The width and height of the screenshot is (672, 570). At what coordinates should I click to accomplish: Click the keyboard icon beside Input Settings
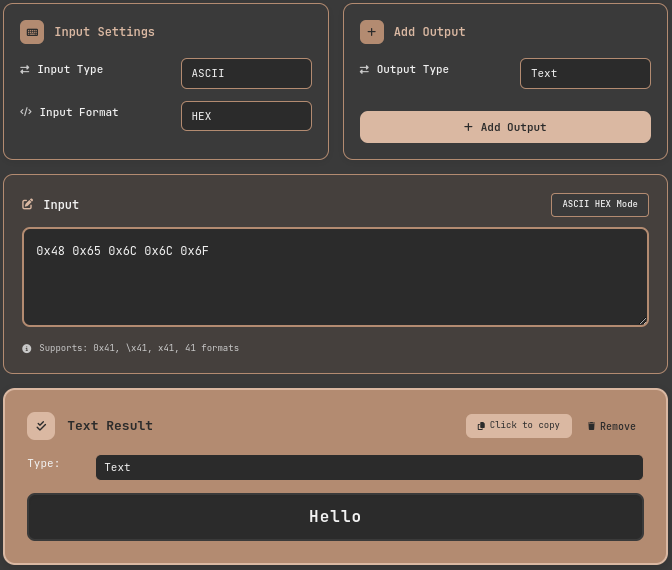click(32, 32)
